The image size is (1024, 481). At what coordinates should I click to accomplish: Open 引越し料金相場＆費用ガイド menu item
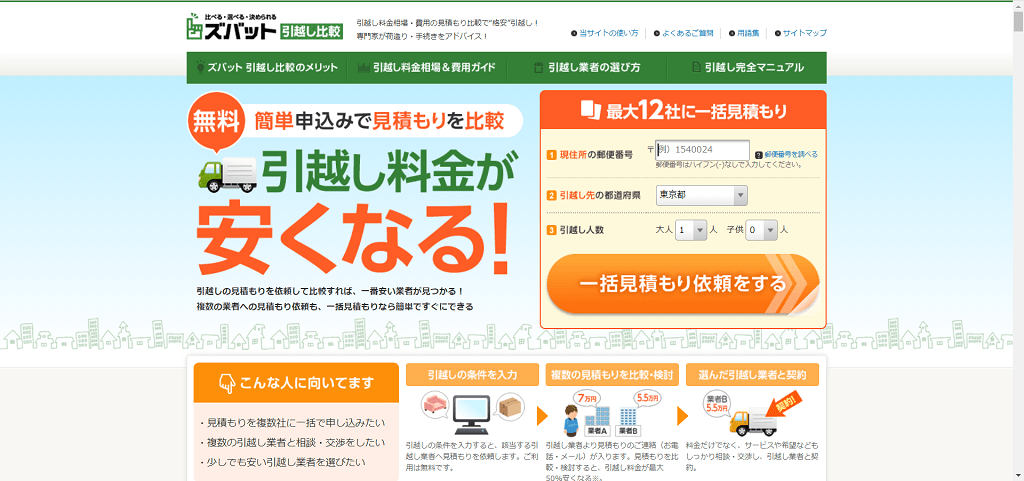pos(426,67)
